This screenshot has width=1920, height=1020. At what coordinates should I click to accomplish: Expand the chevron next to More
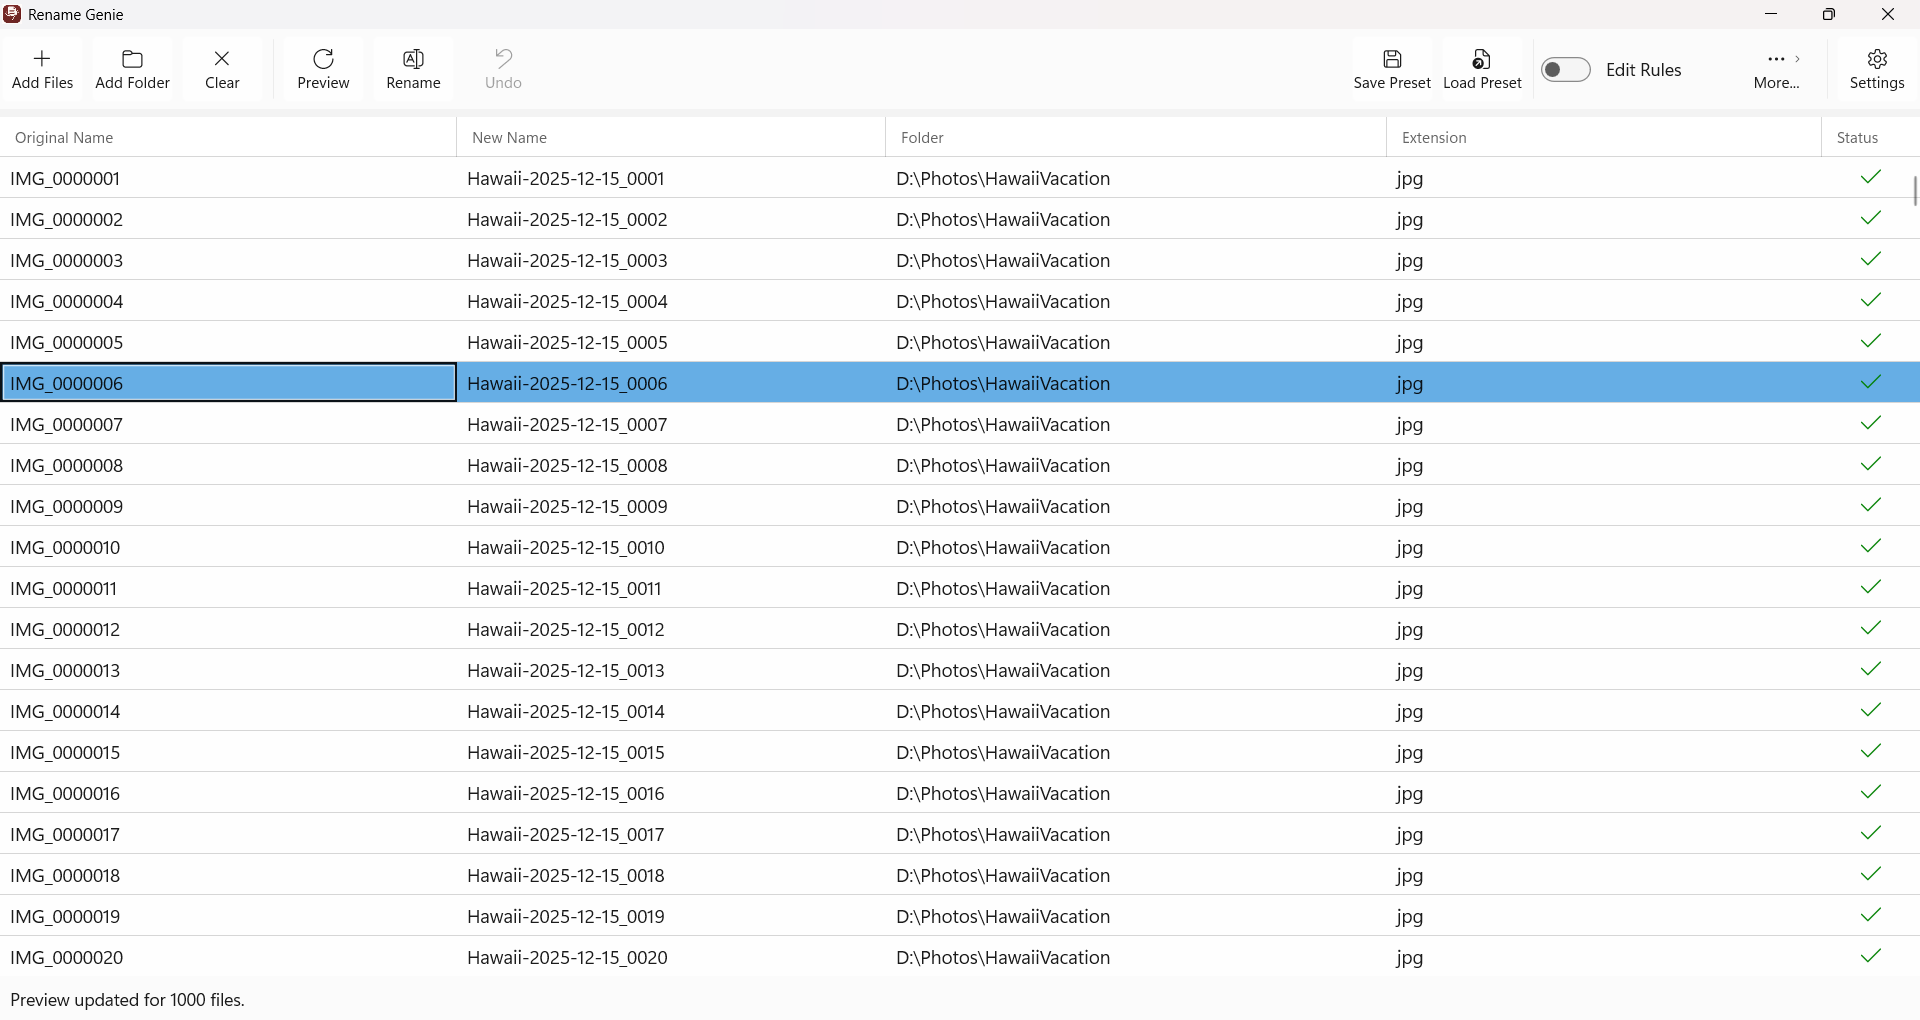1799,59
